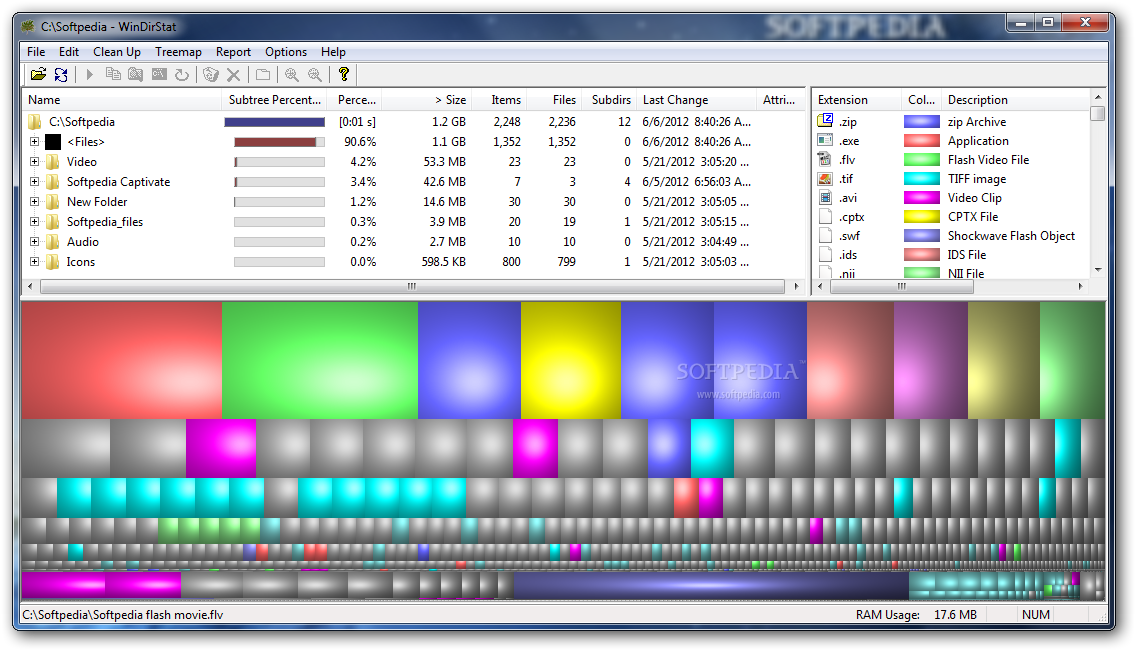This screenshot has height=651, width=1136.
Task: Sort by the Size column header
Action: (x=426, y=100)
